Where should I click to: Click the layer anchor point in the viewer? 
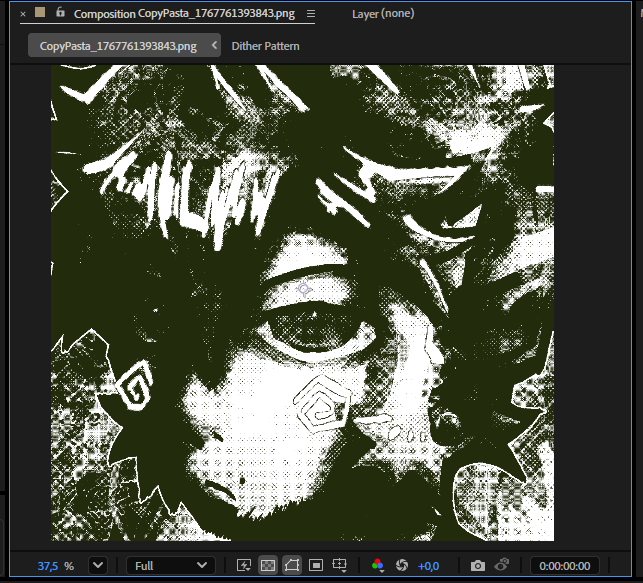tap(304, 289)
